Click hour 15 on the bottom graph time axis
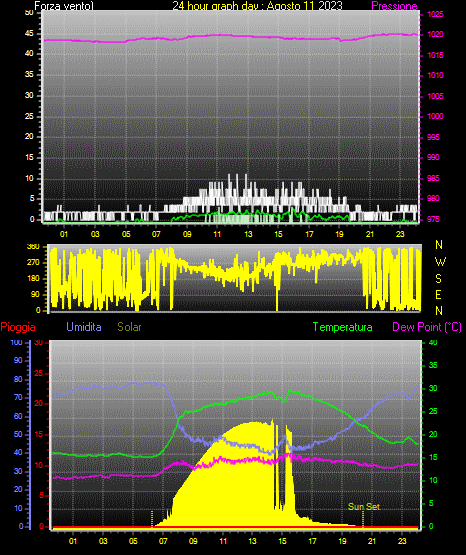The image size is (466, 555). tap(282, 541)
